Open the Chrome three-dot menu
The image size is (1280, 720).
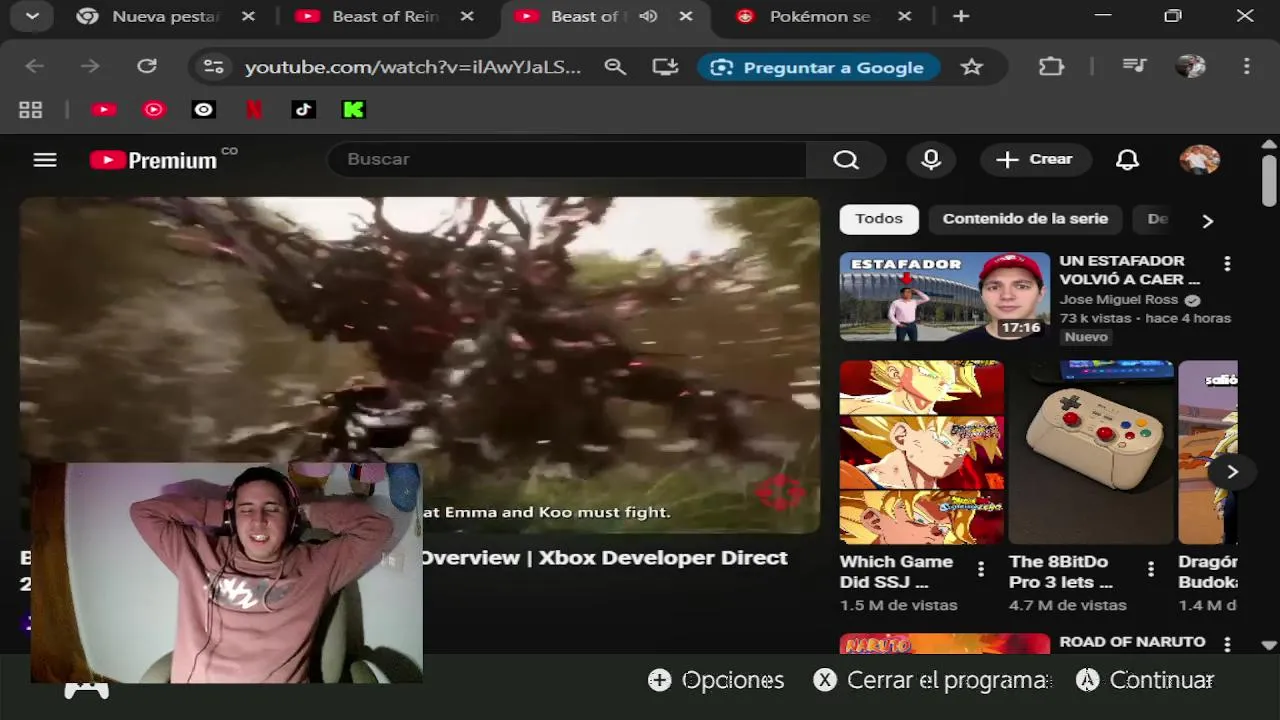point(1246,66)
